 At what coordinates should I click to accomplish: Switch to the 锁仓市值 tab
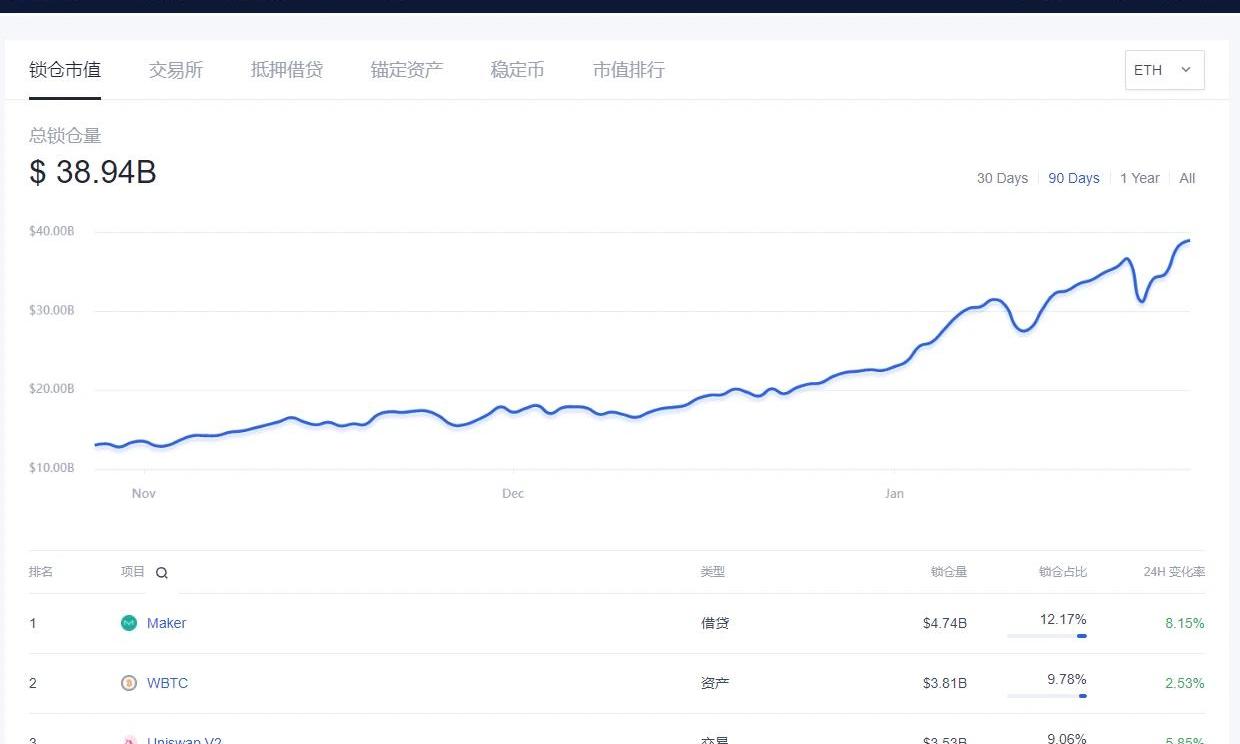(x=65, y=70)
